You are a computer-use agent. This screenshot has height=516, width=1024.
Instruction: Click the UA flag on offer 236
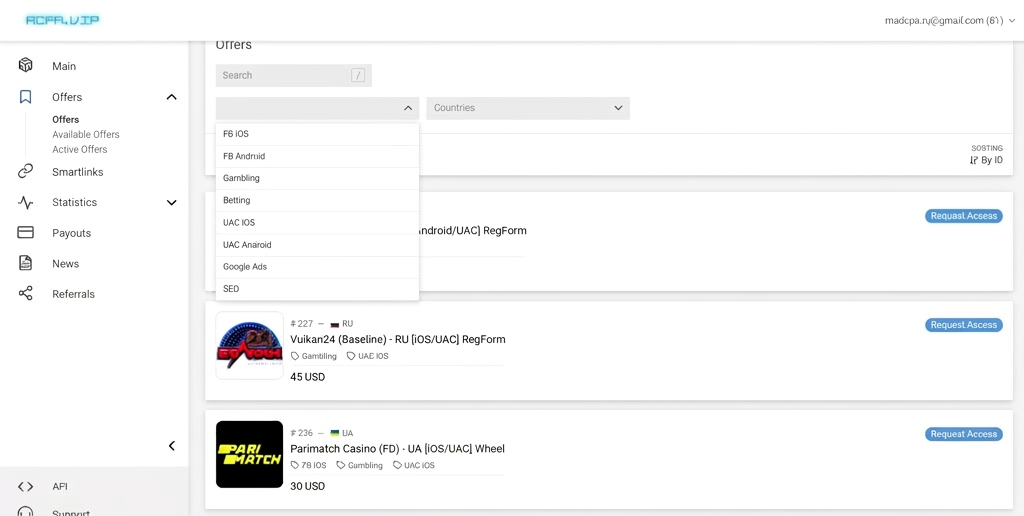click(x=334, y=433)
